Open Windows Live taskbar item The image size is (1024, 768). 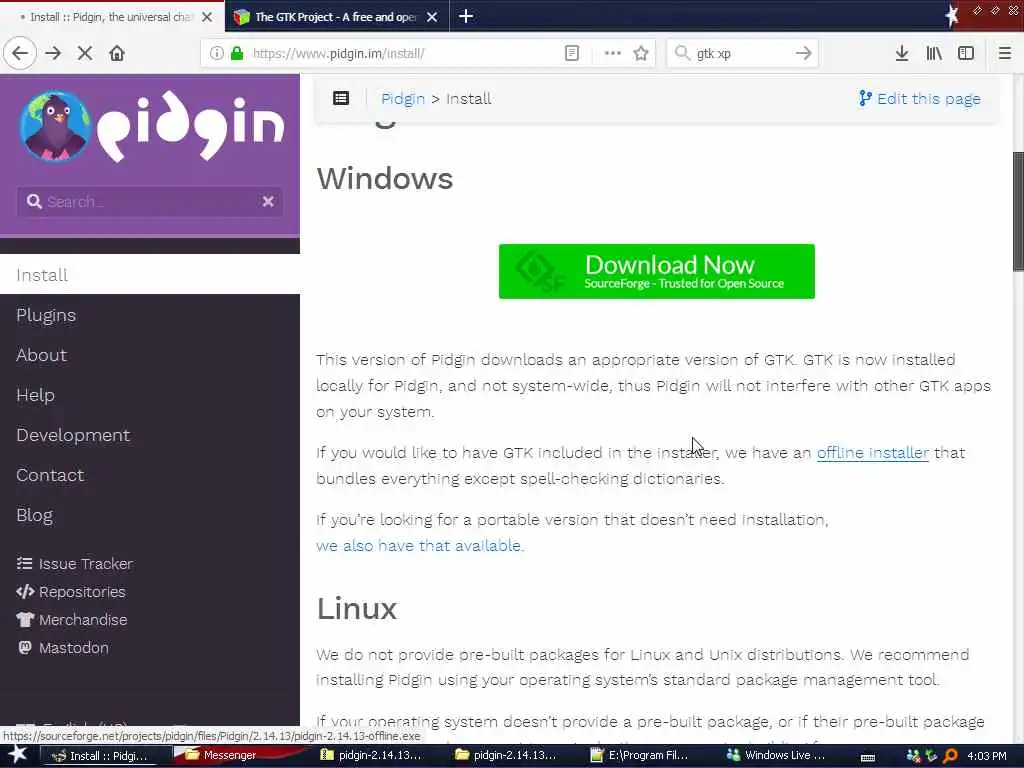[776, 755]
